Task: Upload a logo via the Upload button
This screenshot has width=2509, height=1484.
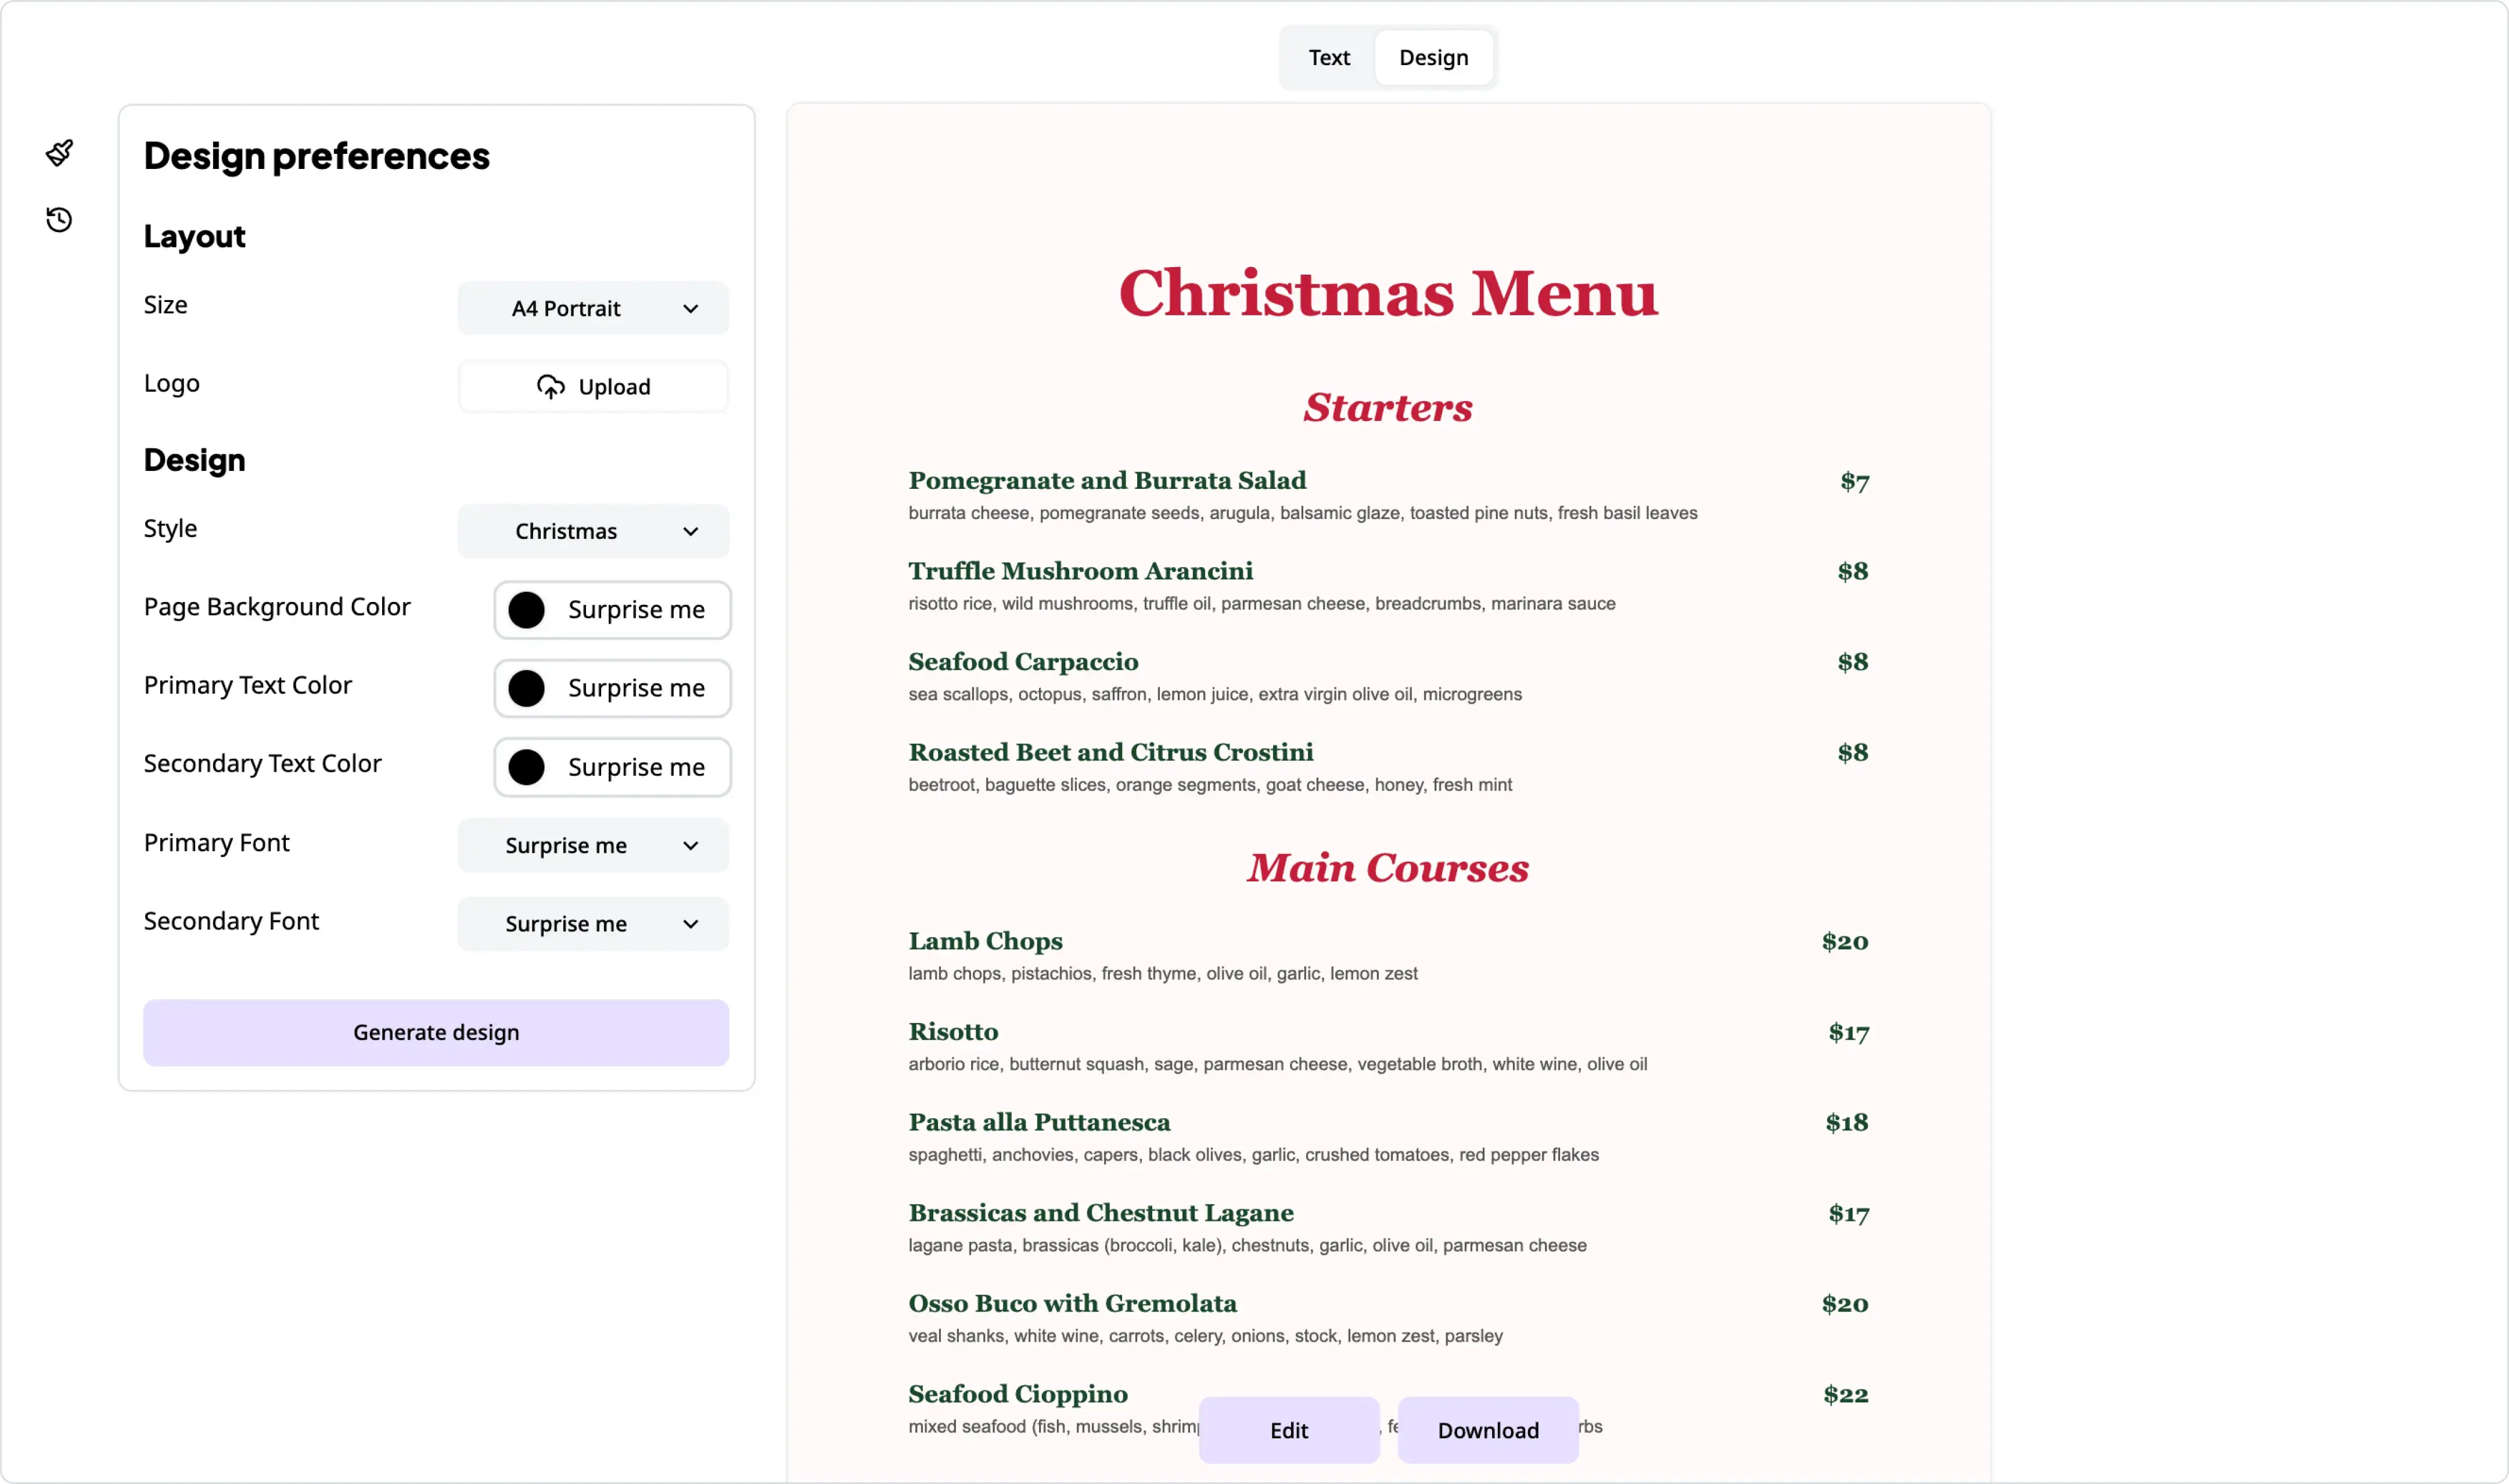Action: click(593, 387)
